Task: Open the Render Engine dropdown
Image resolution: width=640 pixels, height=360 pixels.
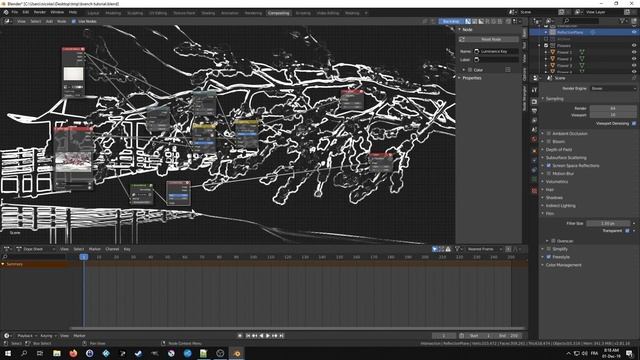Action: [613, 88]
